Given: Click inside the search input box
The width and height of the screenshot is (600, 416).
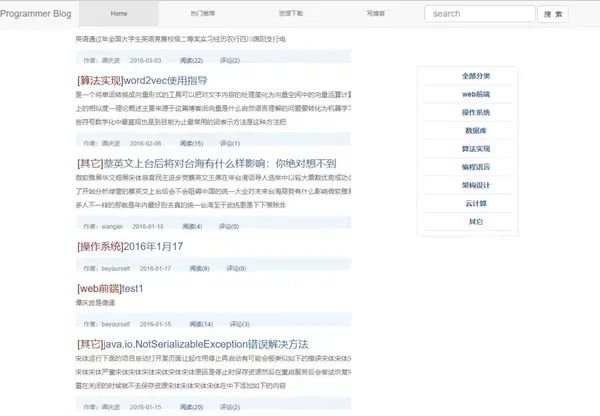Looking at the screenshot, I should (479, 14).
